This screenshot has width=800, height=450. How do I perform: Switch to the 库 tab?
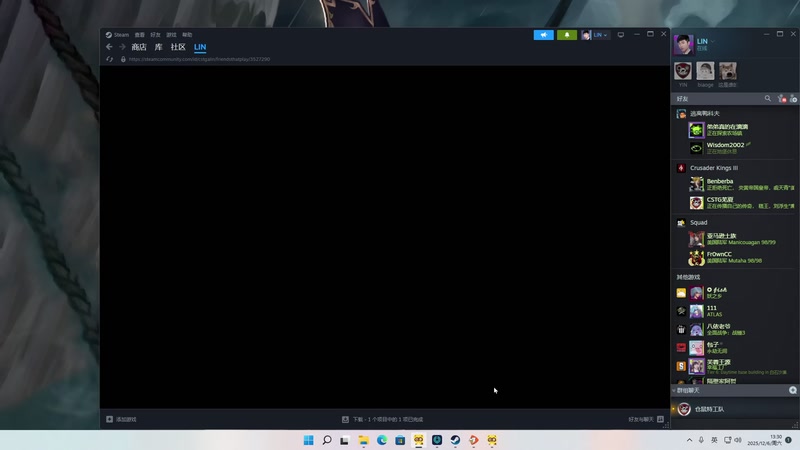pos(158,47)
